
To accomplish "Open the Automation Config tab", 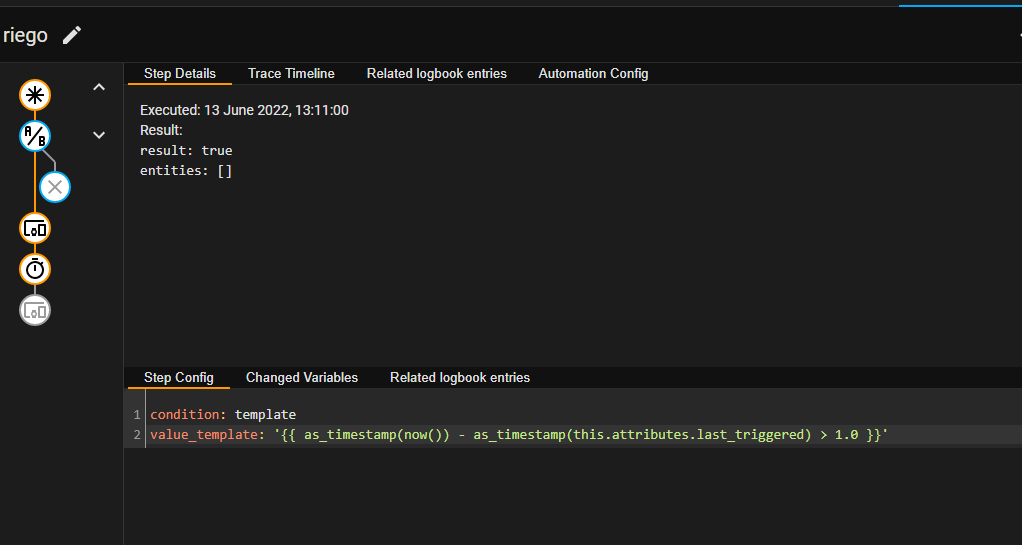I will point(593,74).
